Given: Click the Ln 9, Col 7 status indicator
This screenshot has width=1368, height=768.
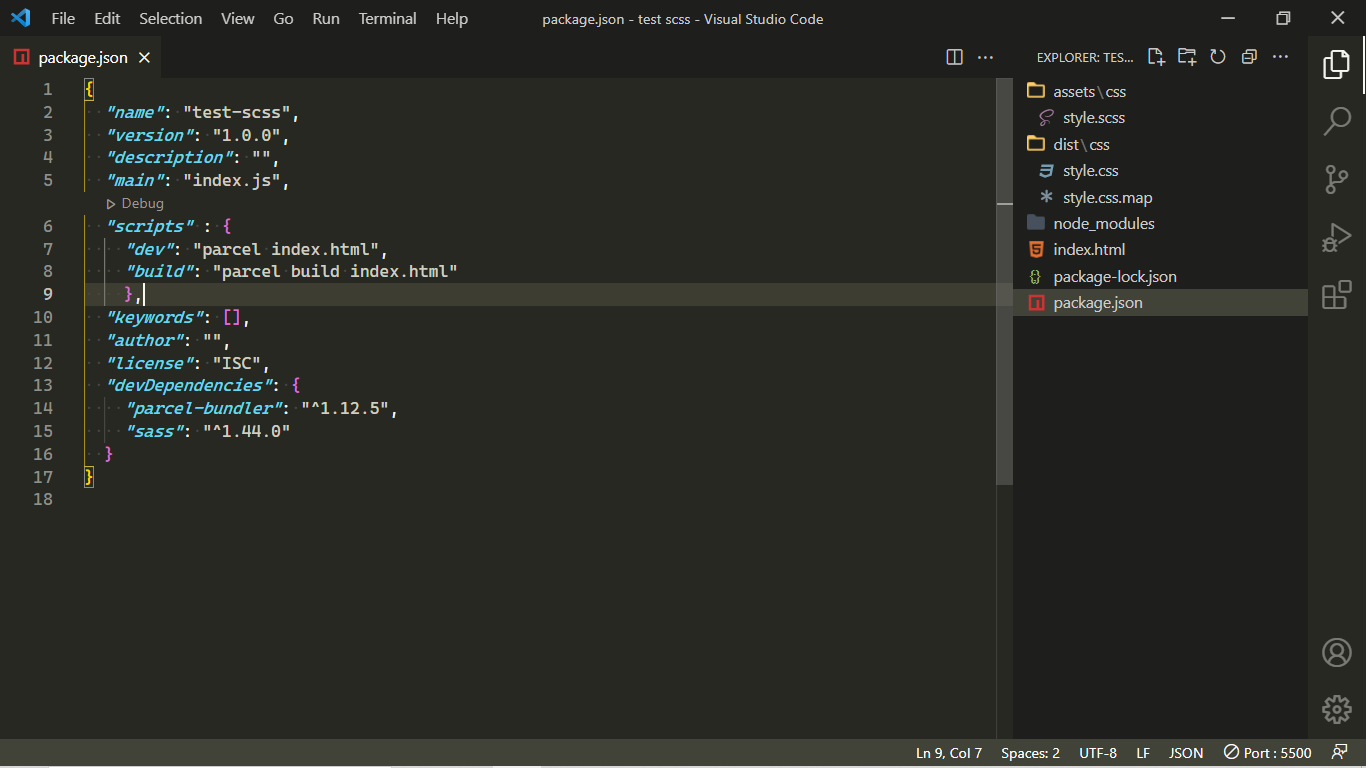Looking at the screenshot, I should coord(949,753).
